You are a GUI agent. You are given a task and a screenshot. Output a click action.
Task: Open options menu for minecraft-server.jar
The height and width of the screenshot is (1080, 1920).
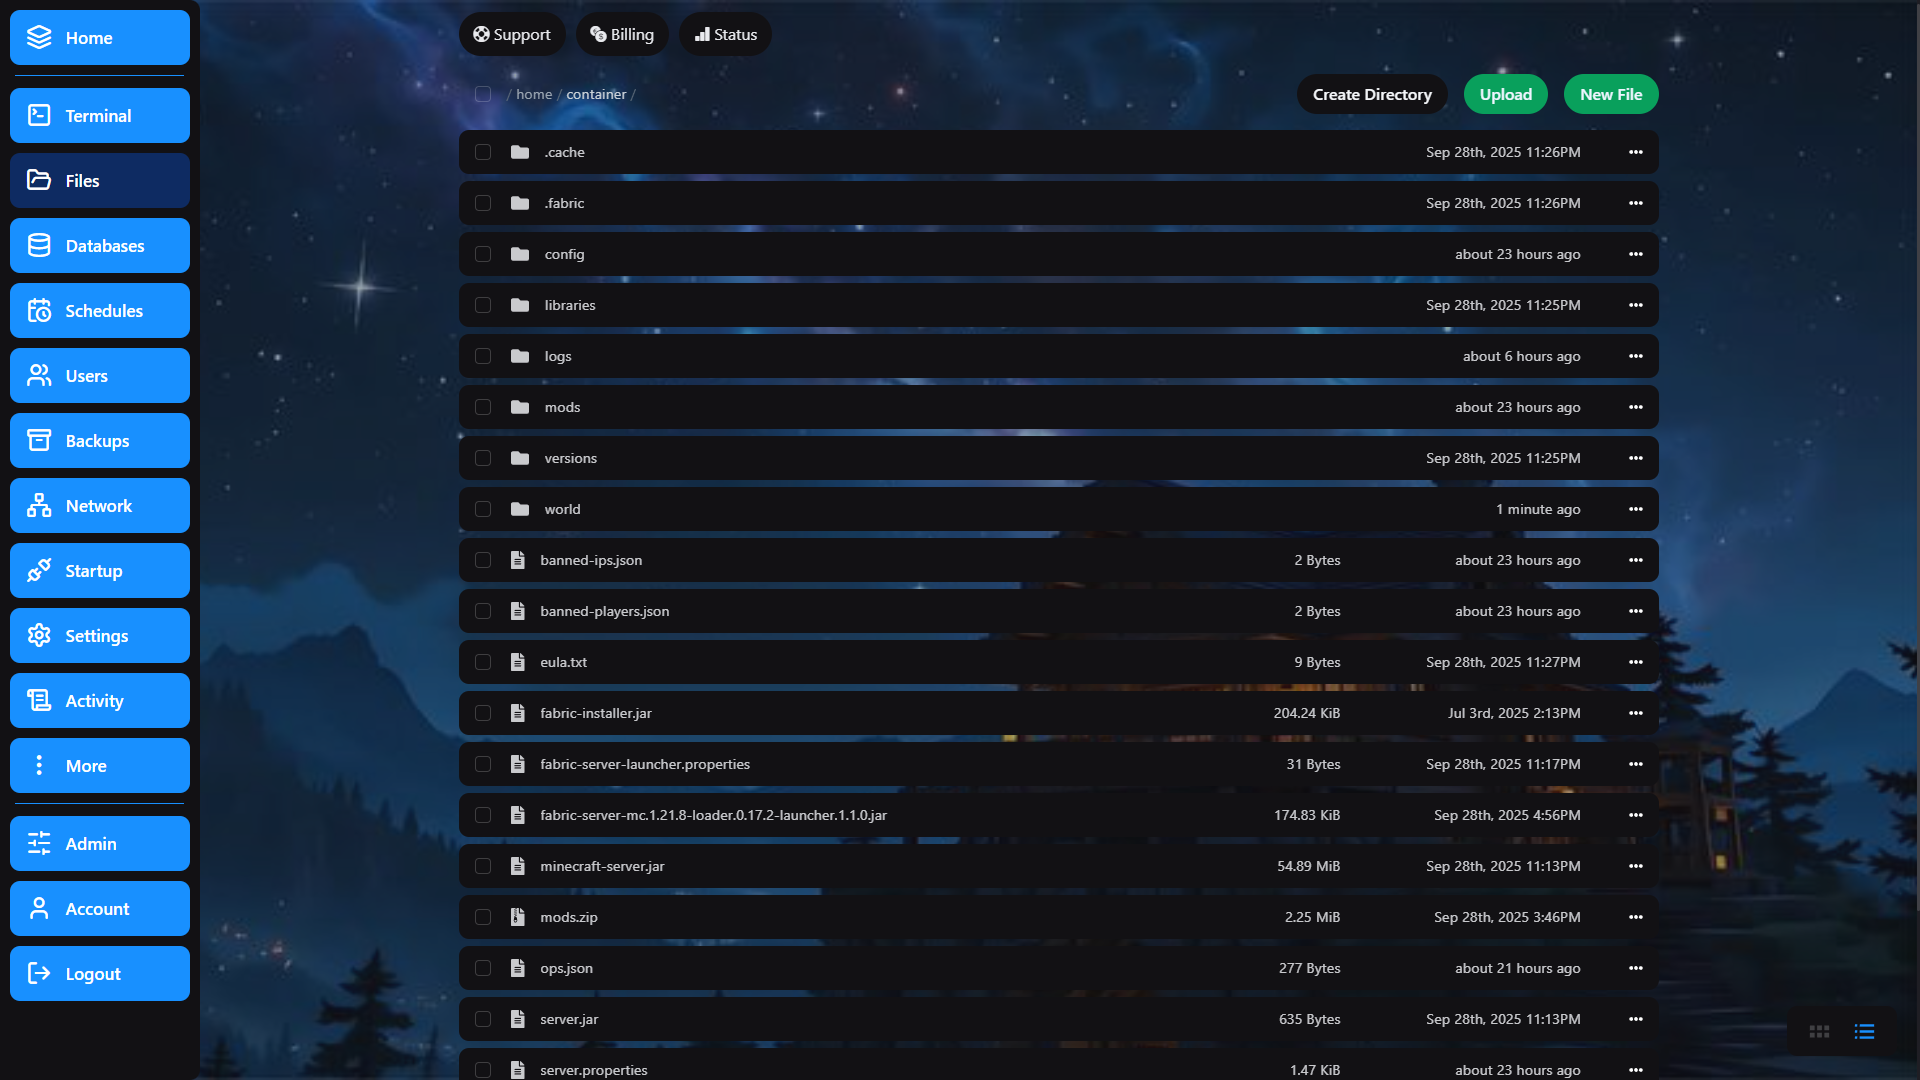point(1635,866)
